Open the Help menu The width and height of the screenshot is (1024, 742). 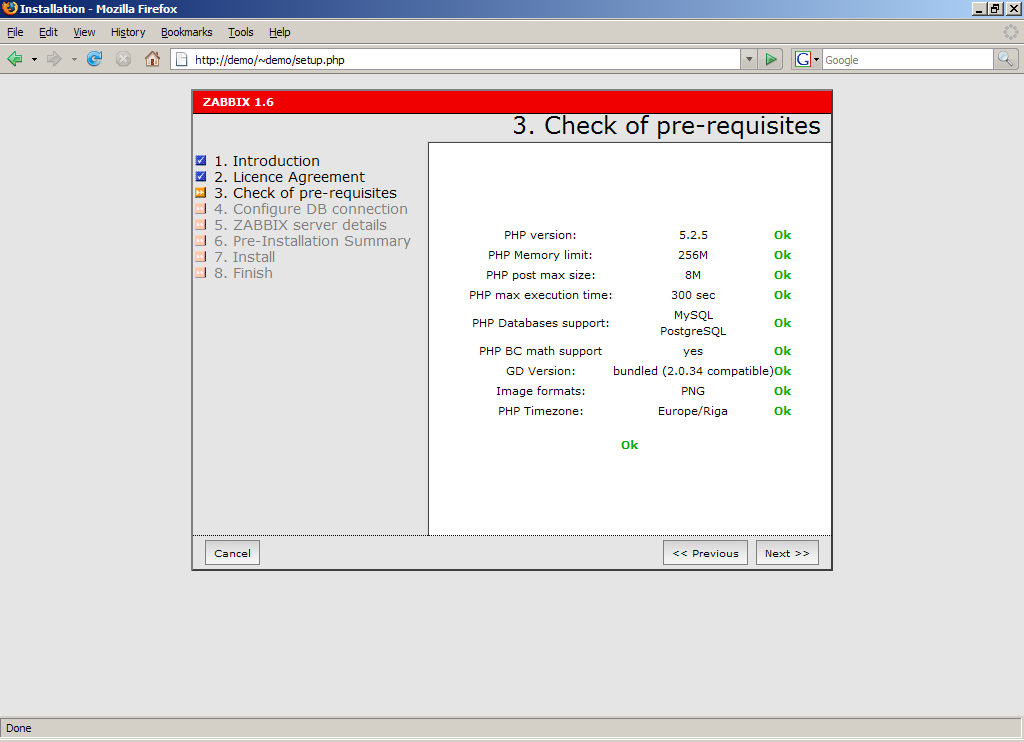[280, 32]
